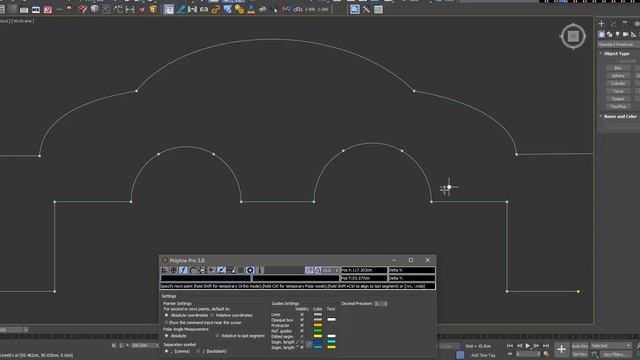Select the backslash separation symbol
Viewport: 640px width, 360px height.
point(198,351)
